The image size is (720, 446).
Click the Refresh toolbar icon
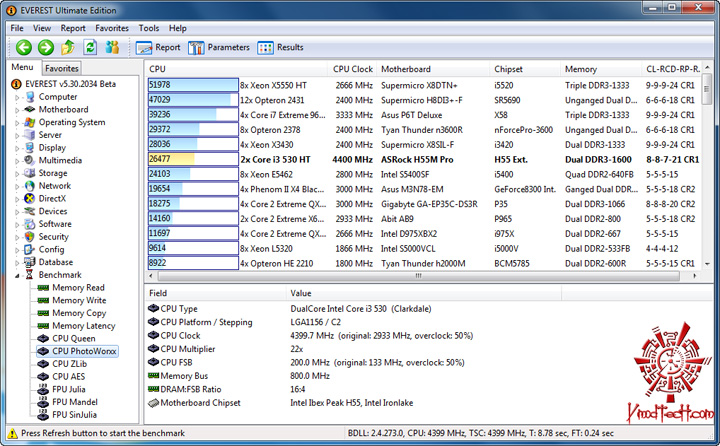coord(90,47)
